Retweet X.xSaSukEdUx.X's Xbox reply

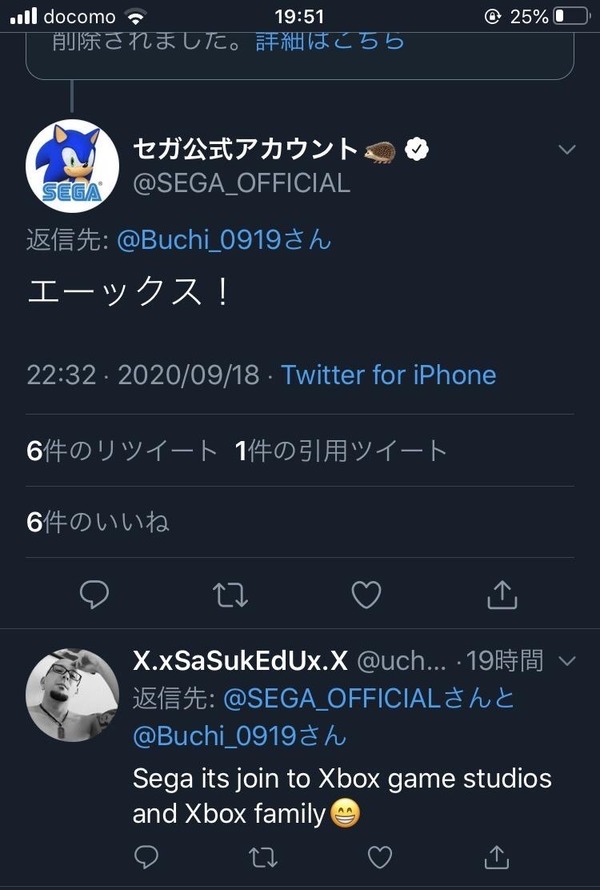coord(263,857)
